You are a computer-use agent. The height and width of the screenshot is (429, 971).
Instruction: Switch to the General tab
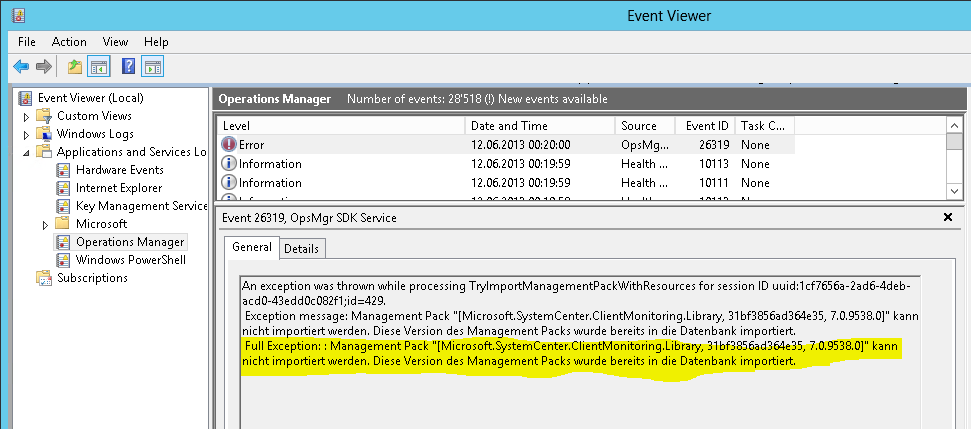(251, 247)
